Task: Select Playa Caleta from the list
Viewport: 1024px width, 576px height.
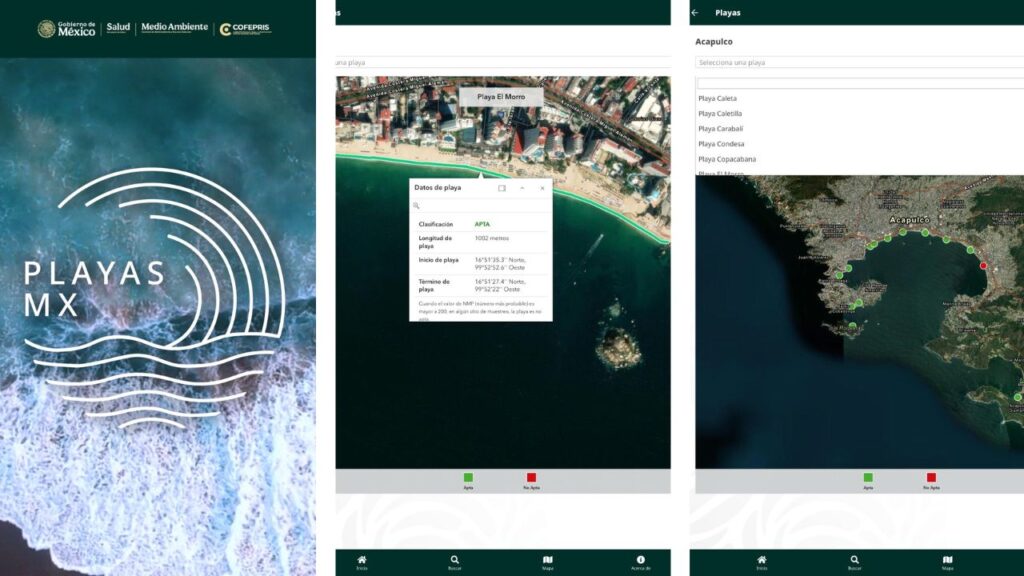Action: coord(717,99)
